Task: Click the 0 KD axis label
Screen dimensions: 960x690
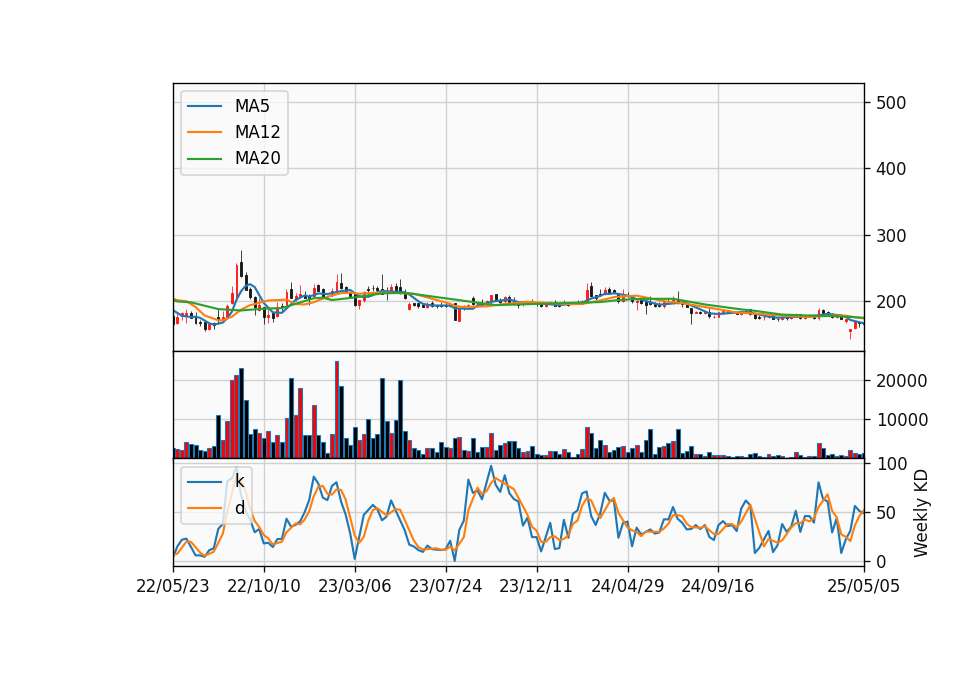Action: [881, 561]
